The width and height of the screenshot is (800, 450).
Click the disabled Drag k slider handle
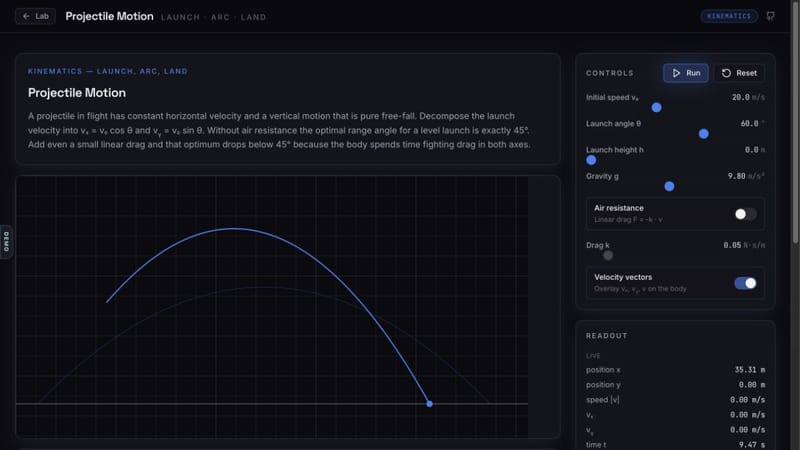pyautogui.click(x=608, y=256)
